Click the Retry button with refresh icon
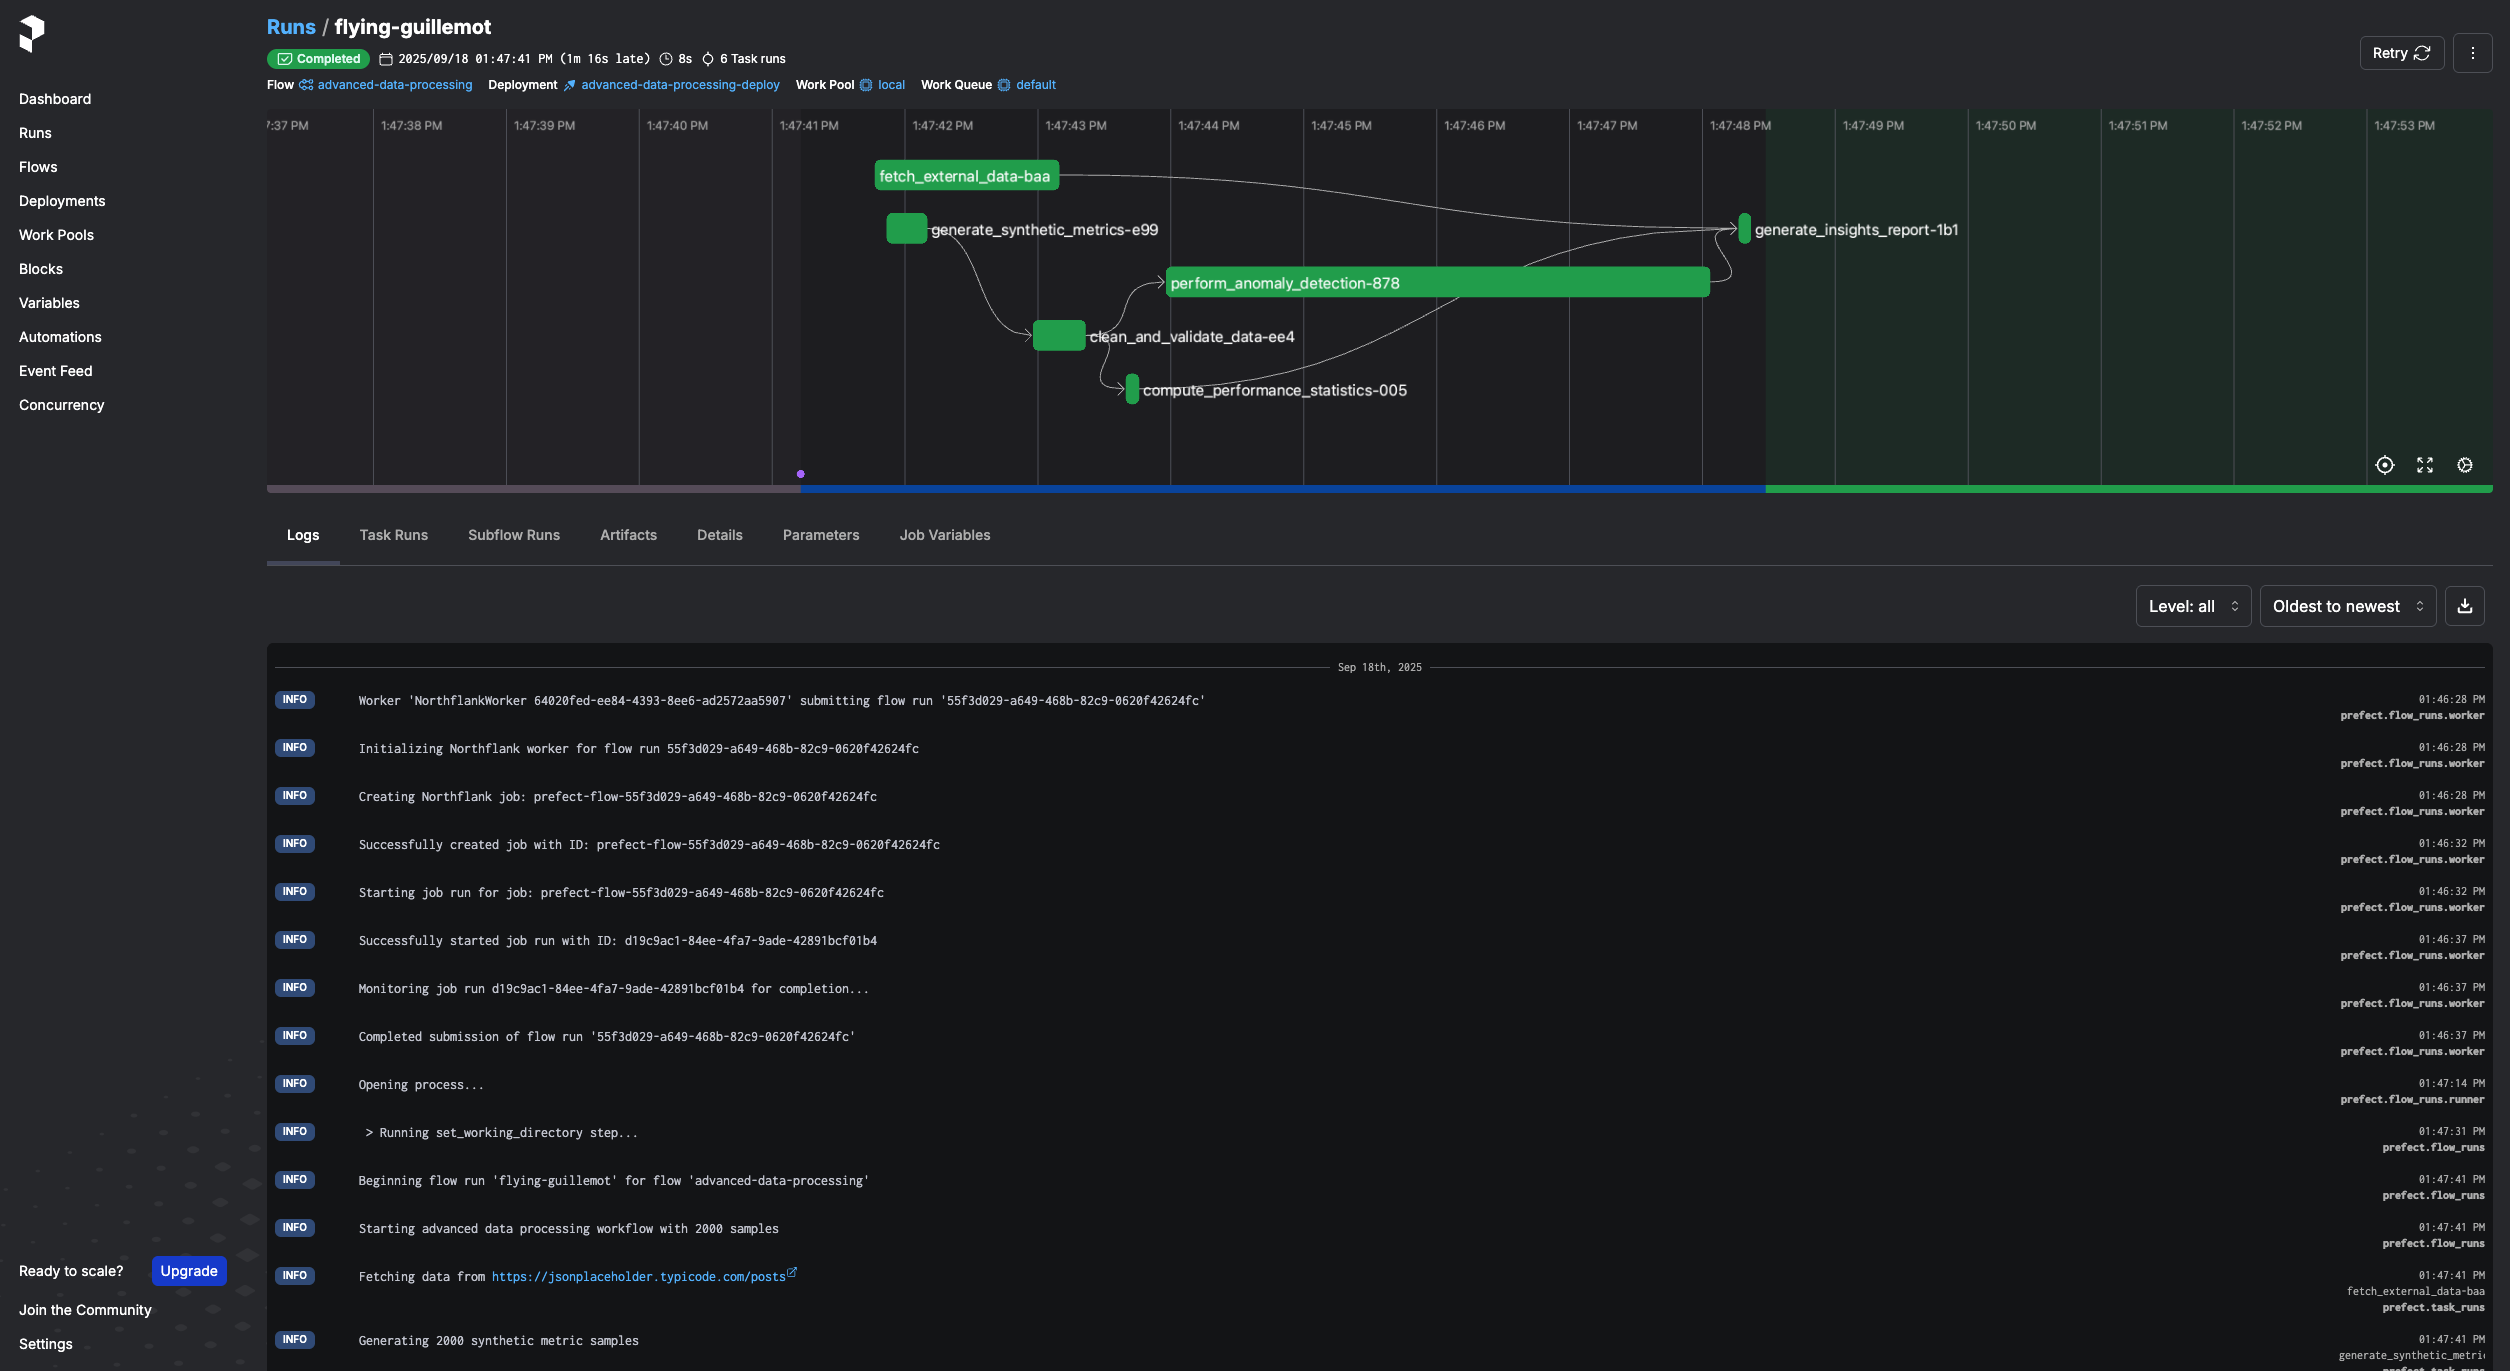2510x1371 pixels. click(2401, 53)
